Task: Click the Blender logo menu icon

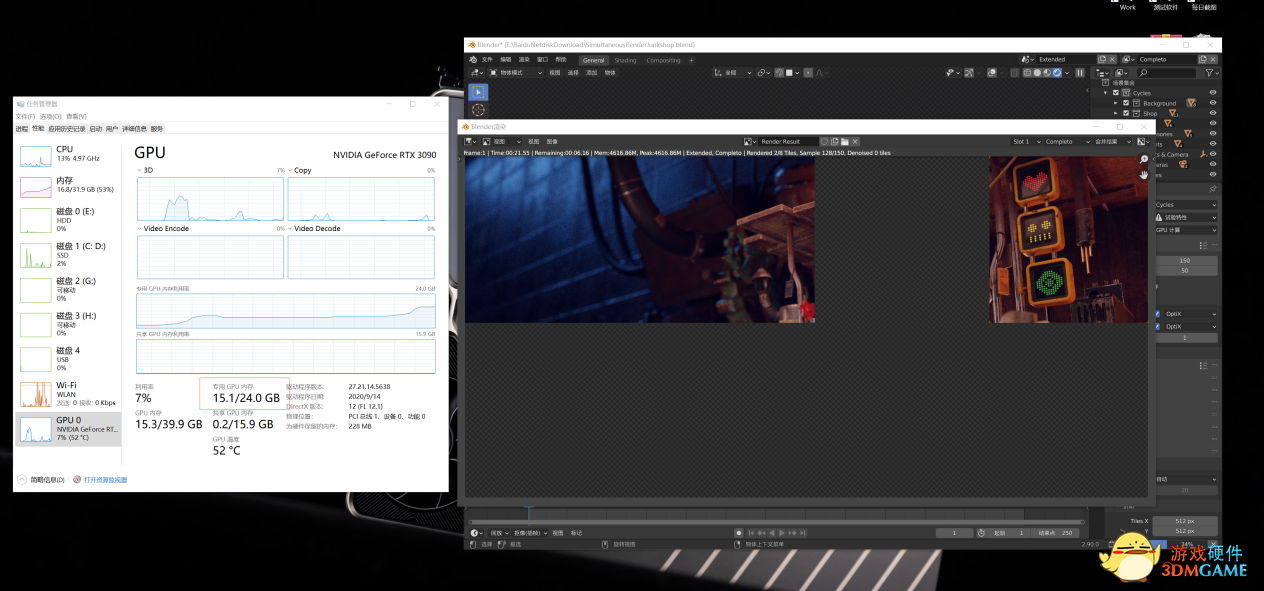Action: 473,60
